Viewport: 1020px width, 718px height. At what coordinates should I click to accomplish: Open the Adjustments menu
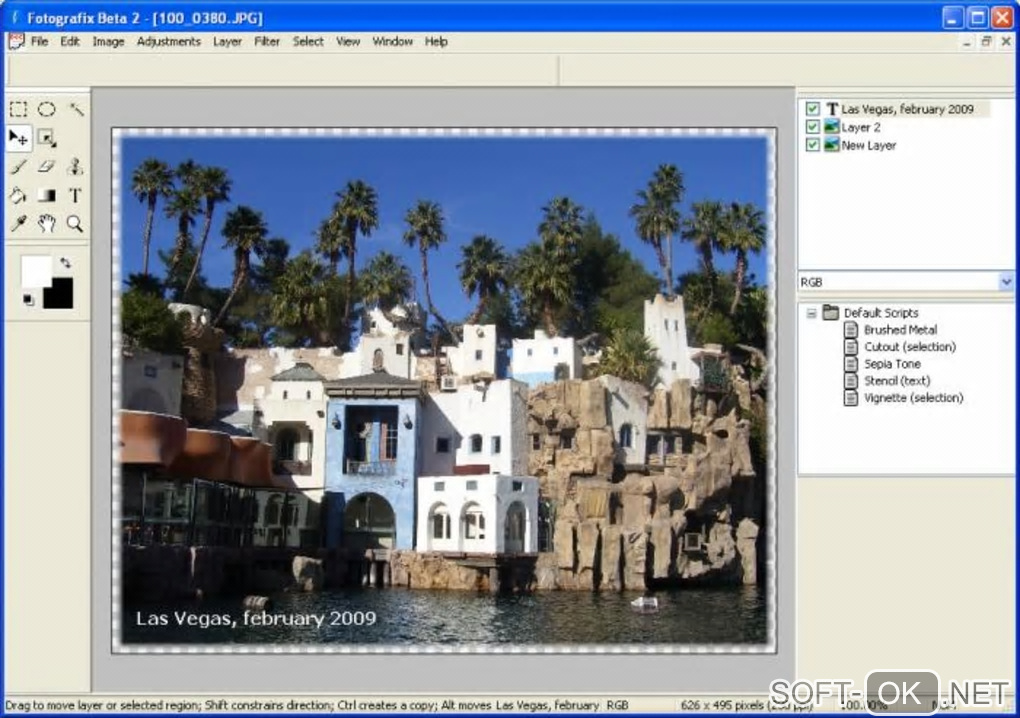[168, 42]
